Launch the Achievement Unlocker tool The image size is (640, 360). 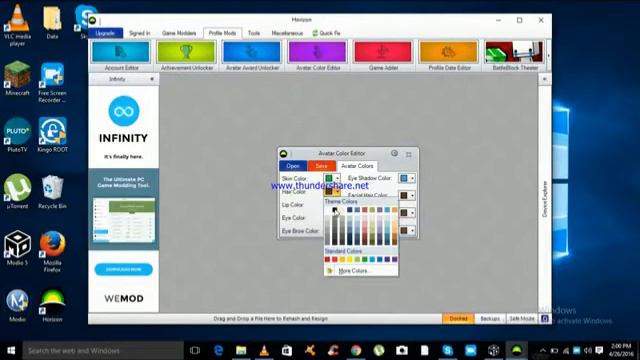(x=187, y=56)
